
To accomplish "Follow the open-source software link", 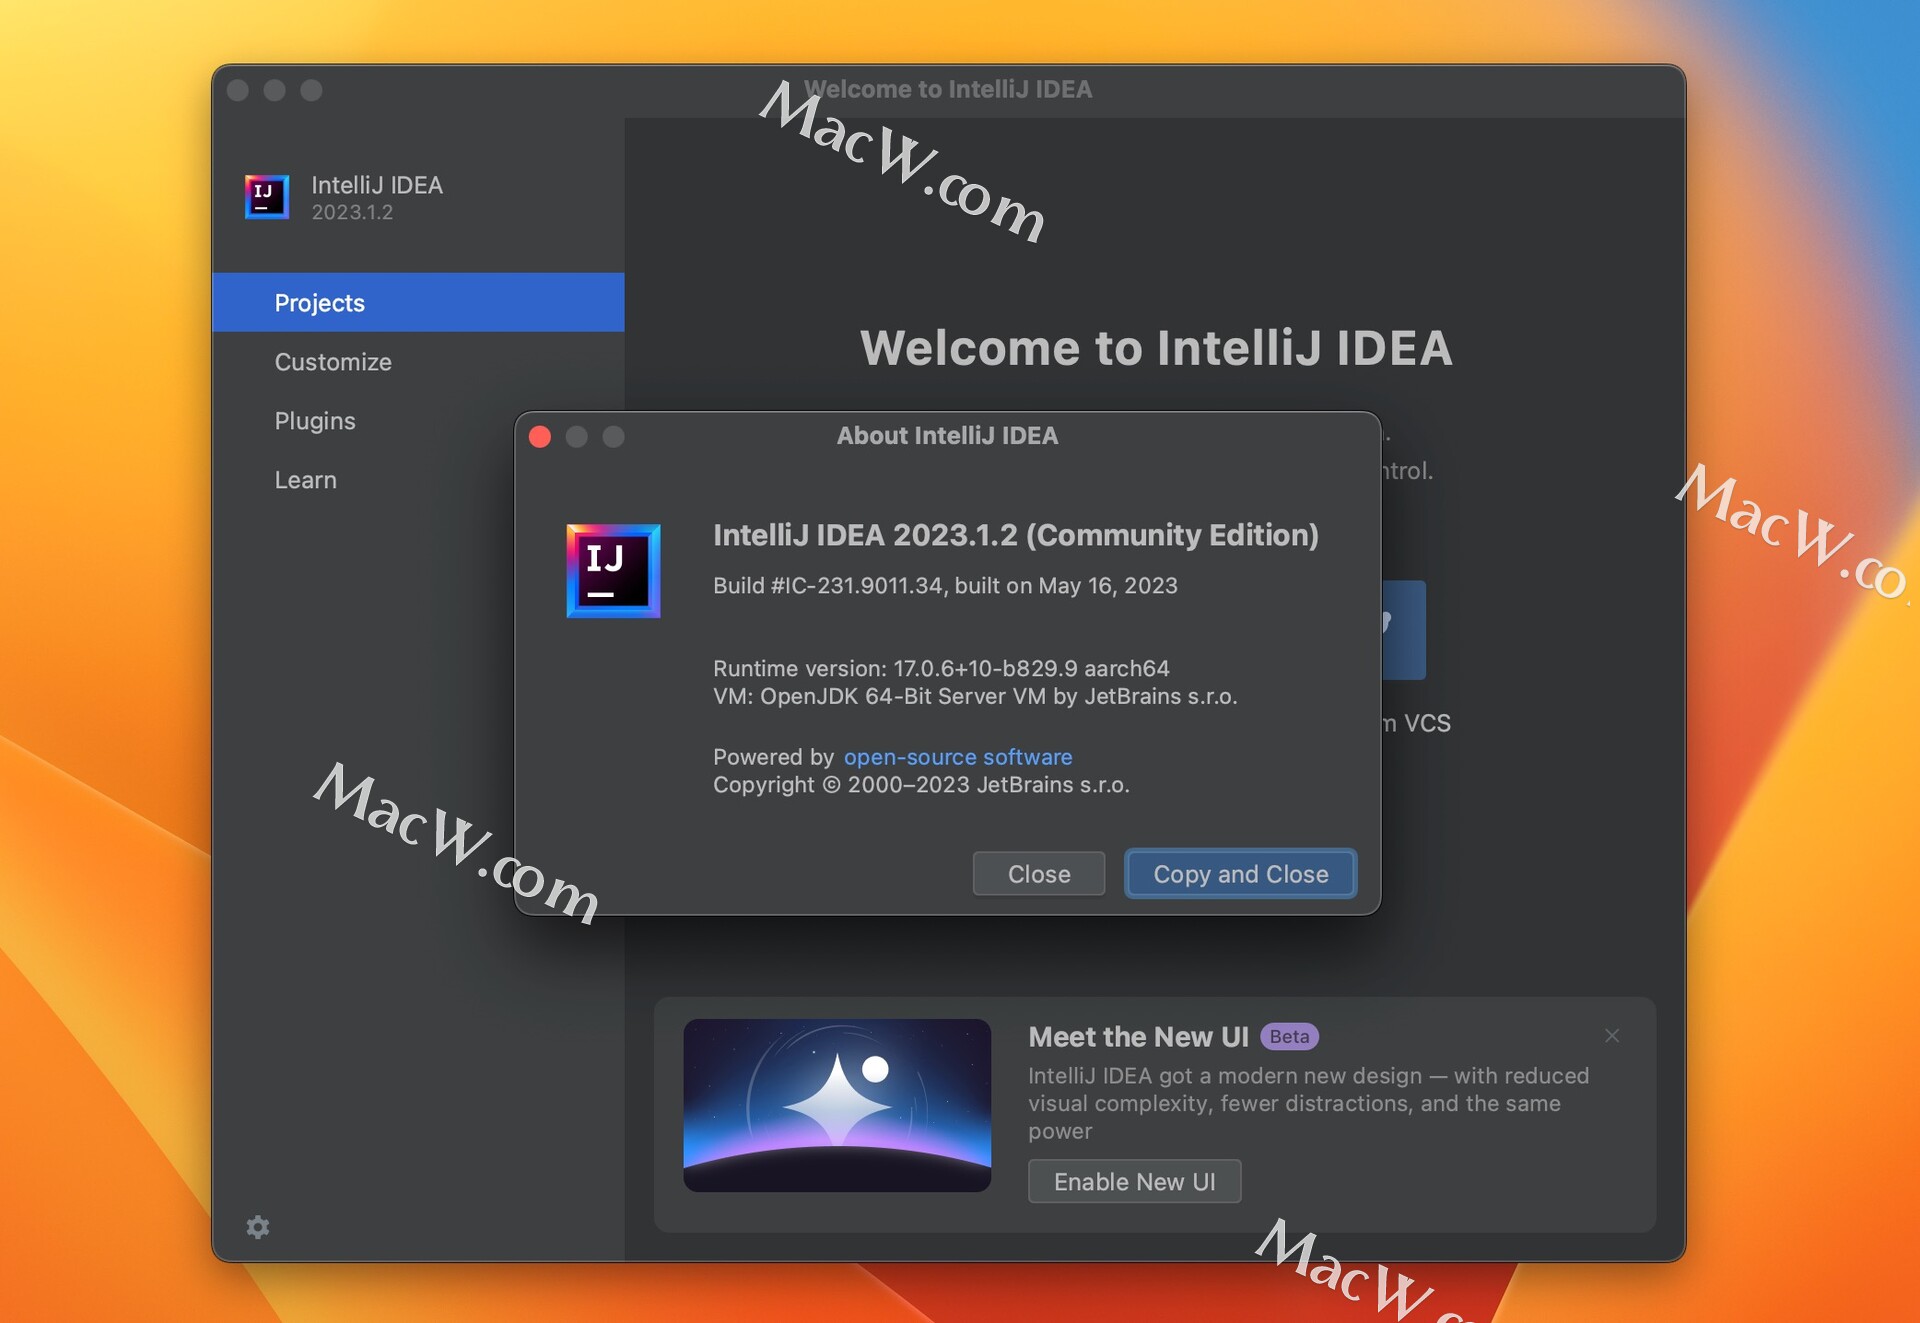I will coord(958,757).
